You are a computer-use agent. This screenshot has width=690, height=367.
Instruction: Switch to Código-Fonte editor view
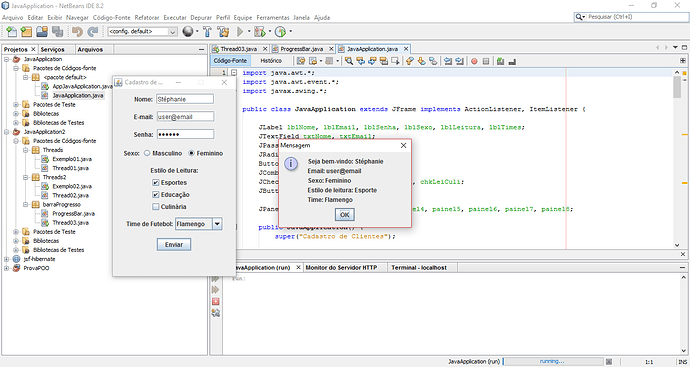point(230,61)
